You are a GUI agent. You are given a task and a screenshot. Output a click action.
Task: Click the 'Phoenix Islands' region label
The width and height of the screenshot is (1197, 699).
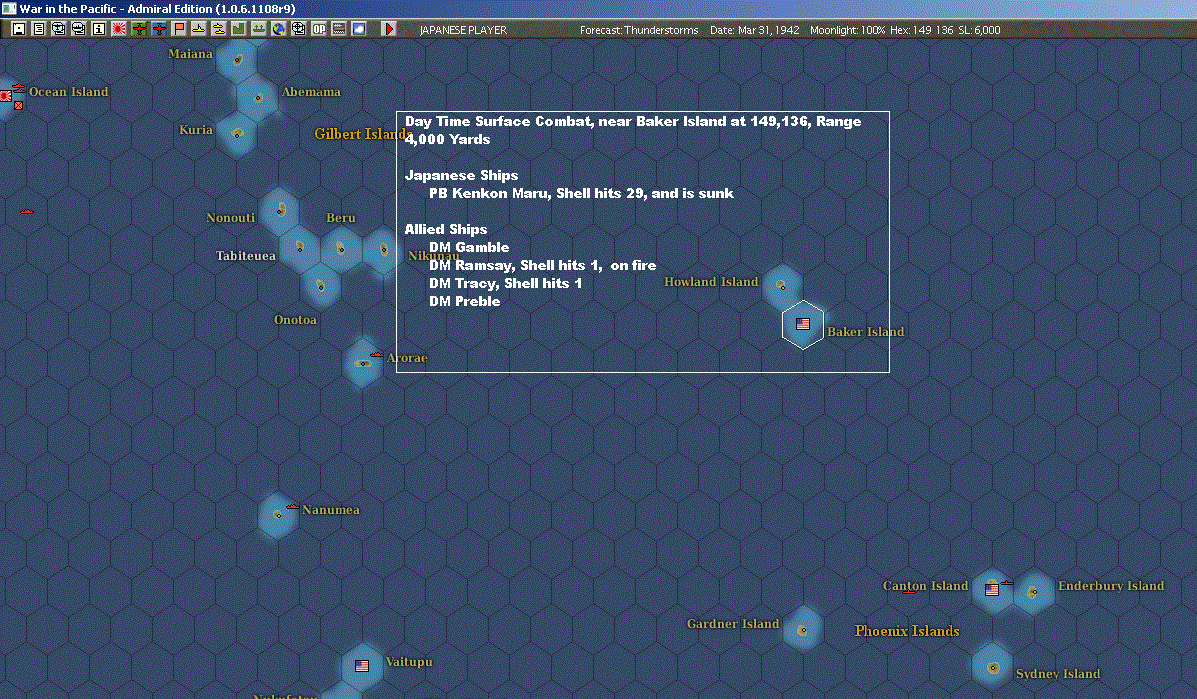pos(907,631)
